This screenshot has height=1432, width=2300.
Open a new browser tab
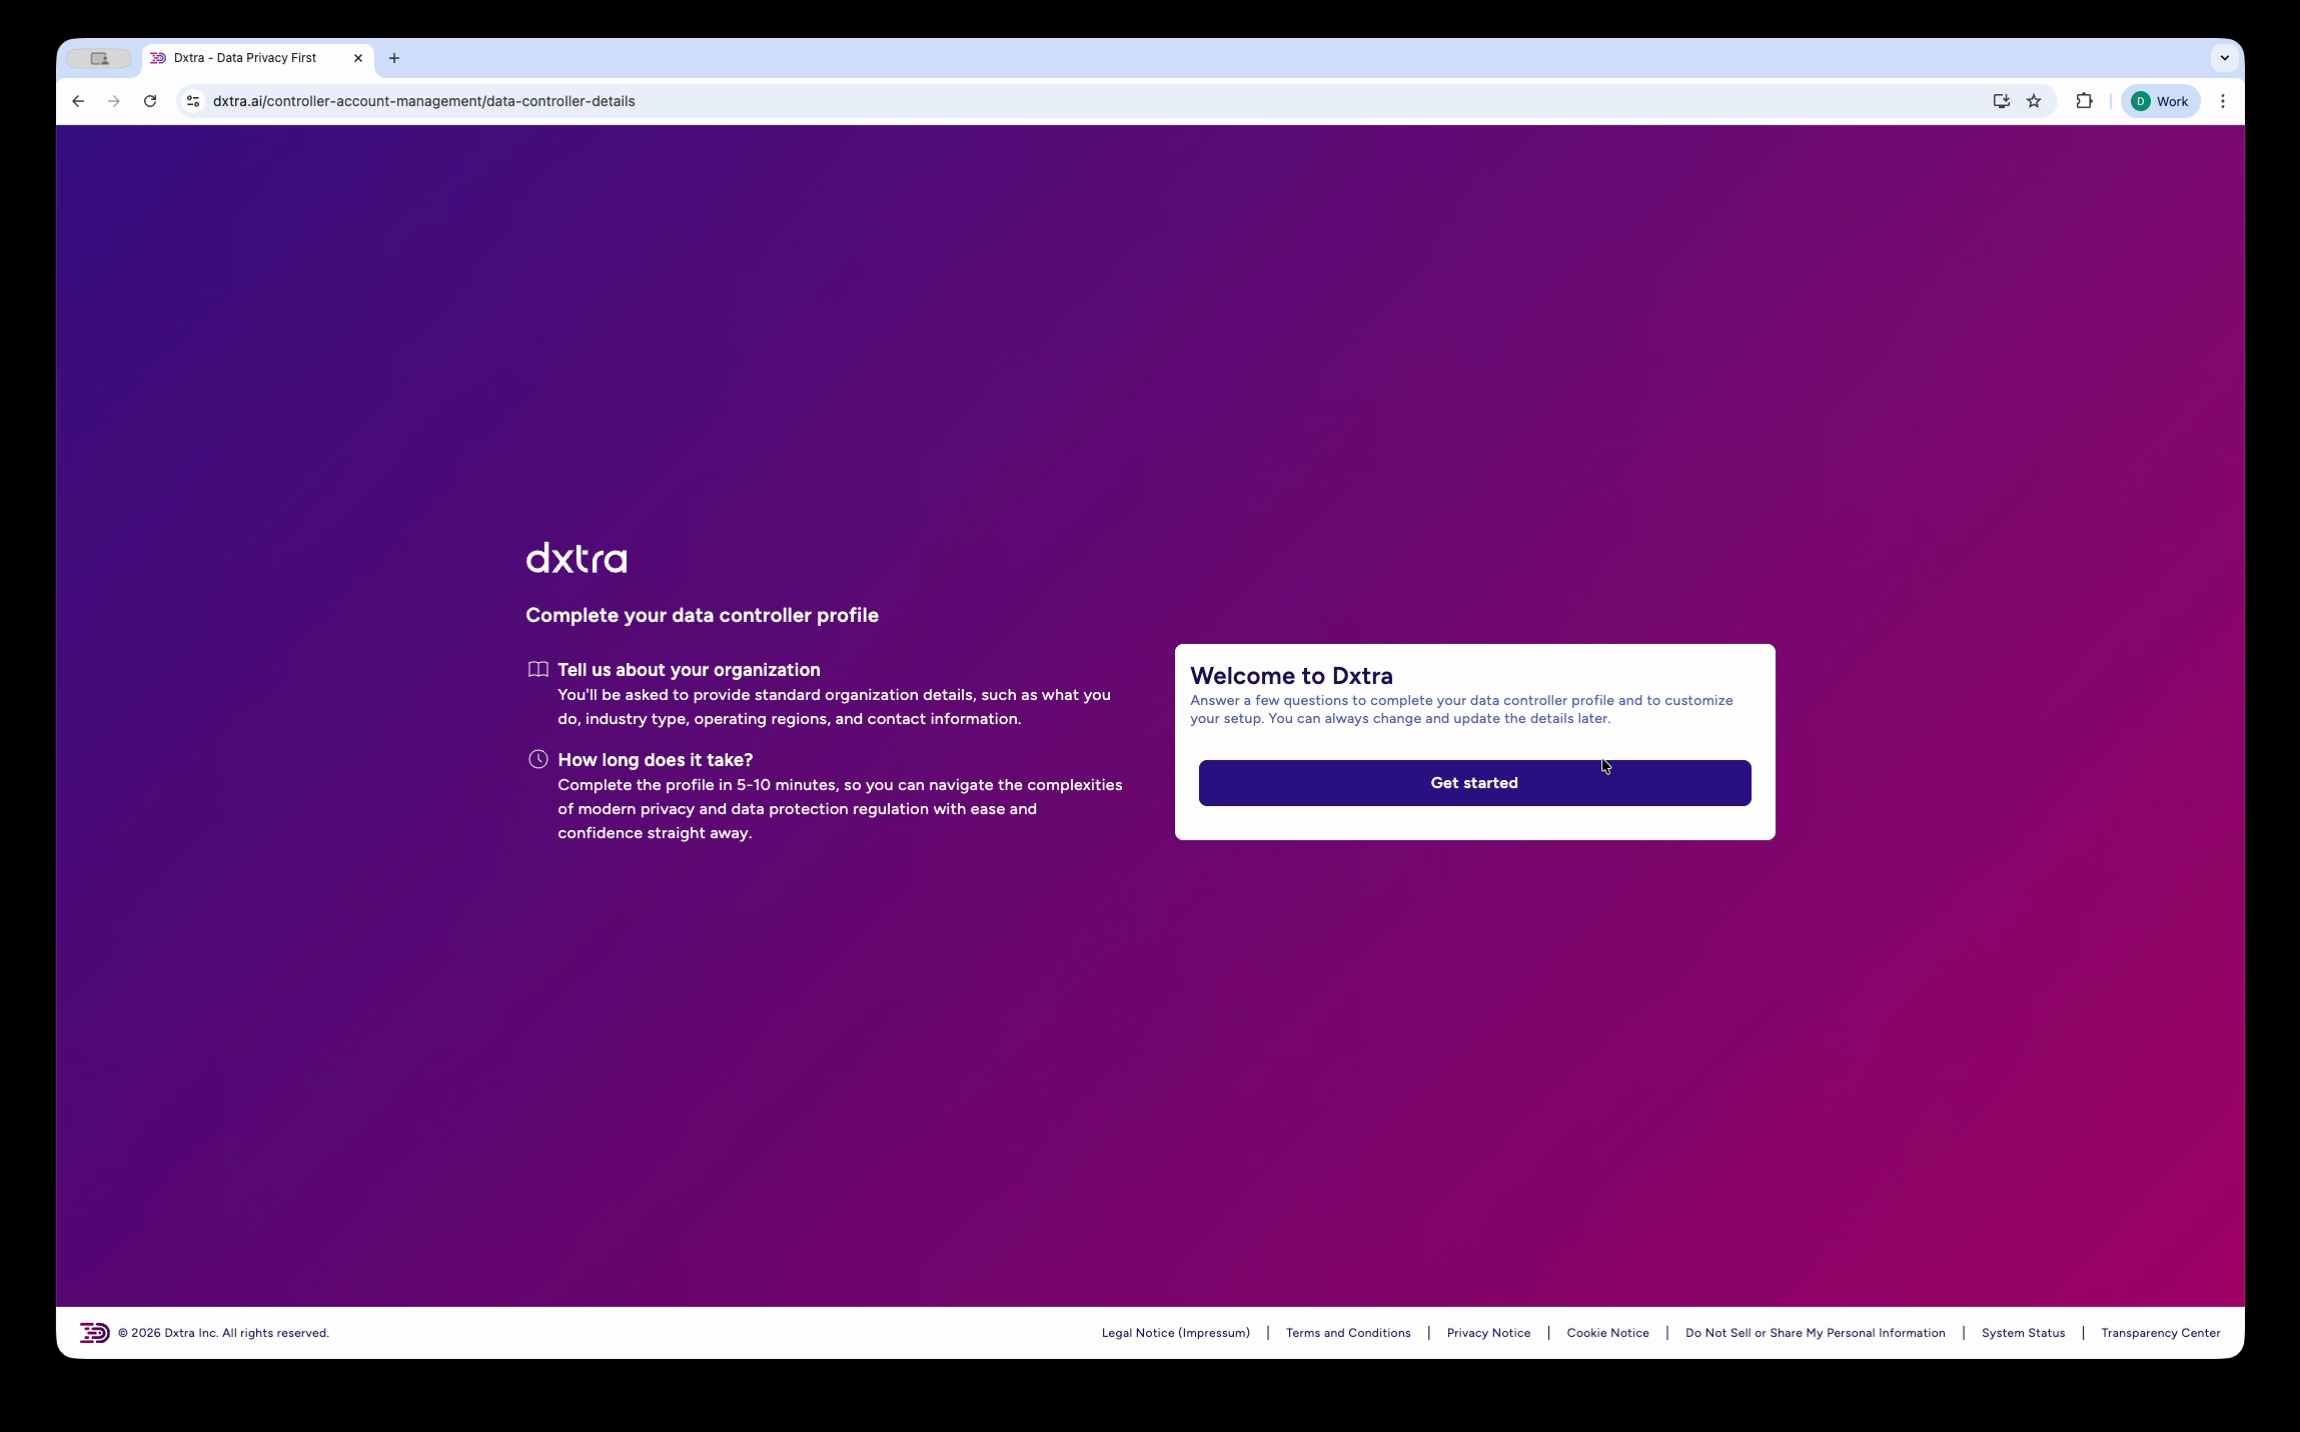click(394, 58)
